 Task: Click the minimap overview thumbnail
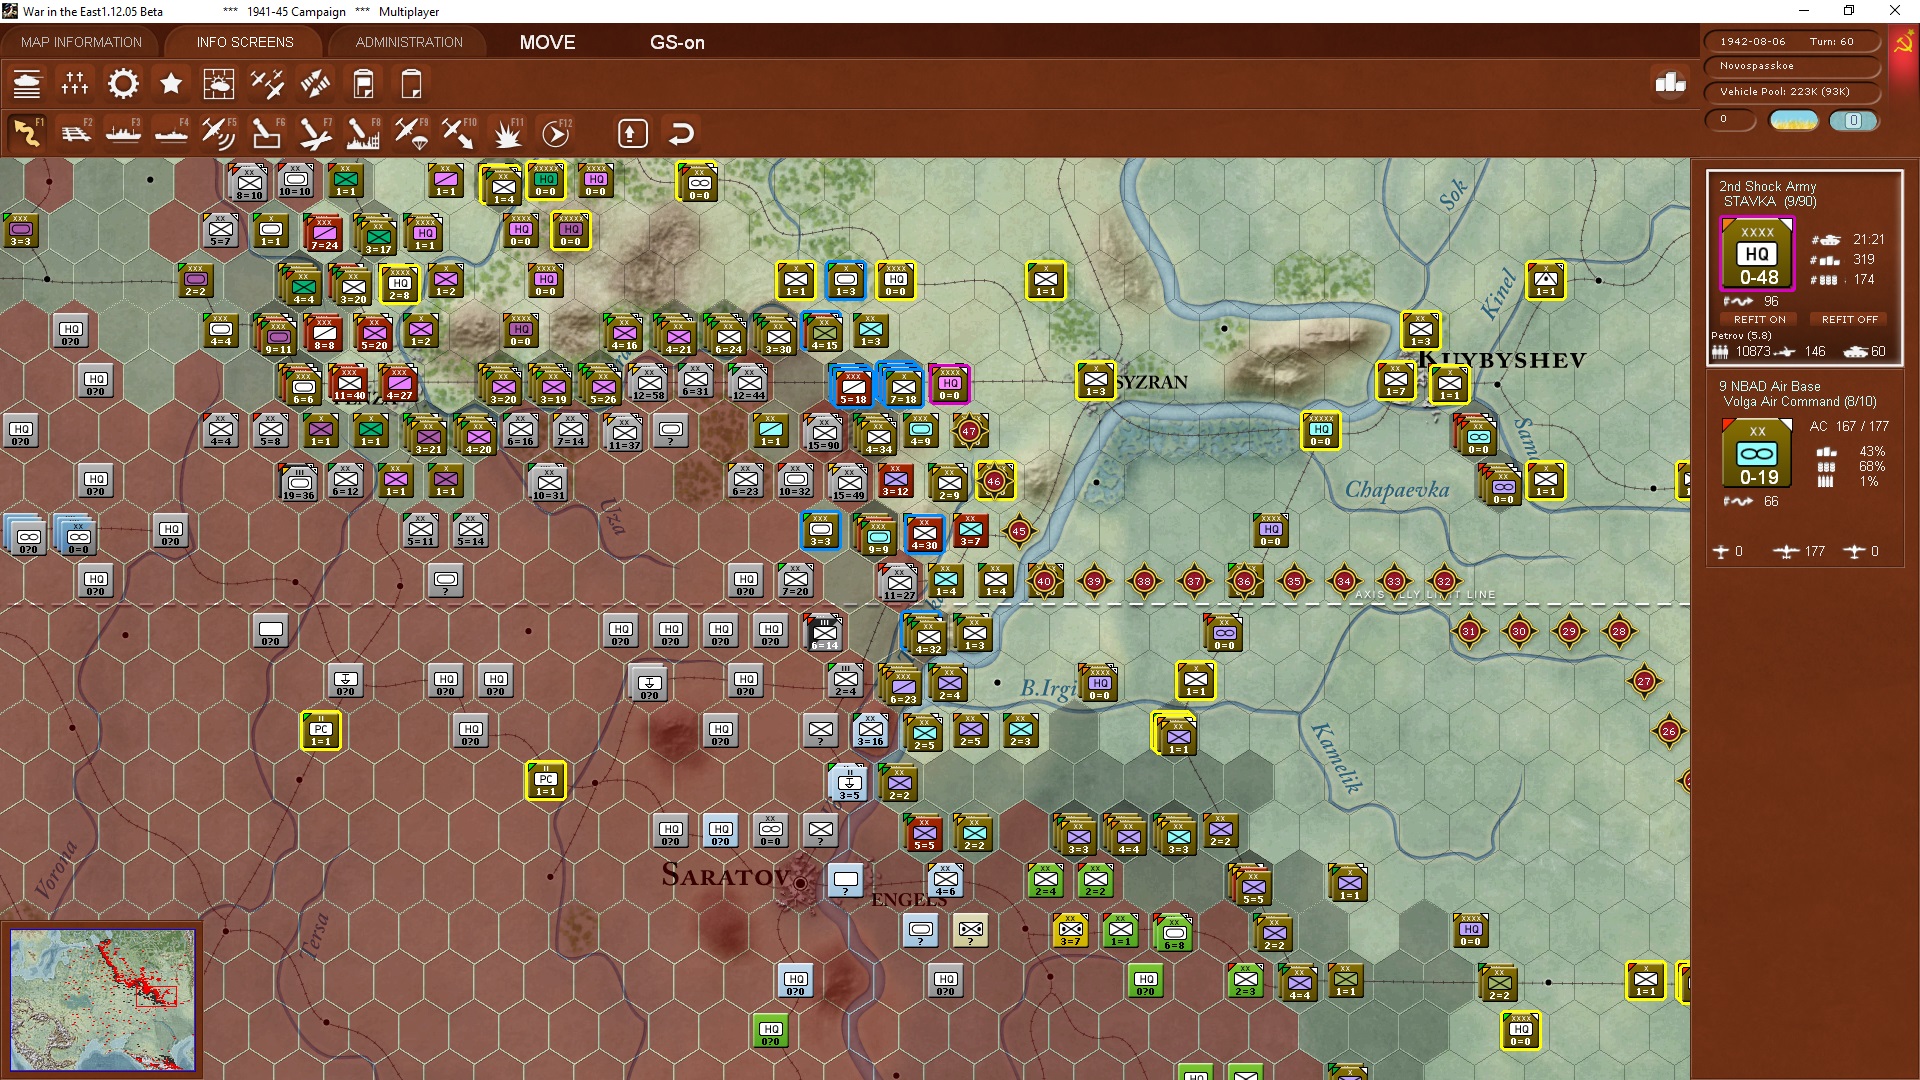(102, 999)
